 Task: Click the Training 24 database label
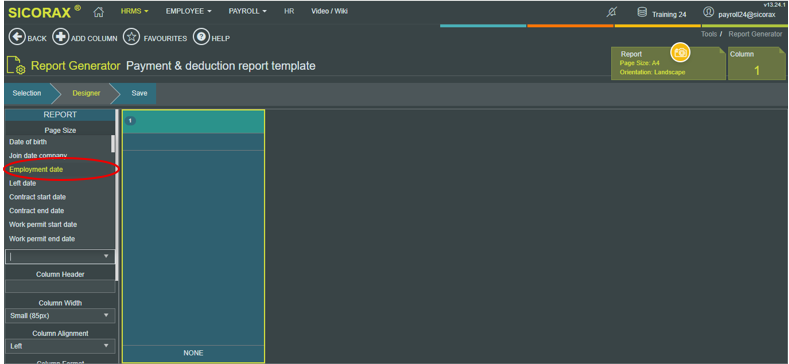click(669, 15)
